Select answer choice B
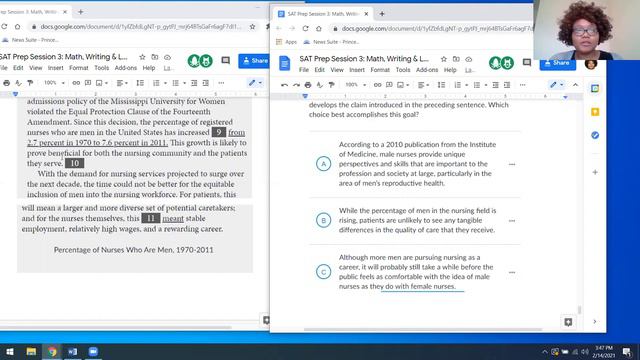The height and width of the screenshot is (360, 640). click(323, 220)
